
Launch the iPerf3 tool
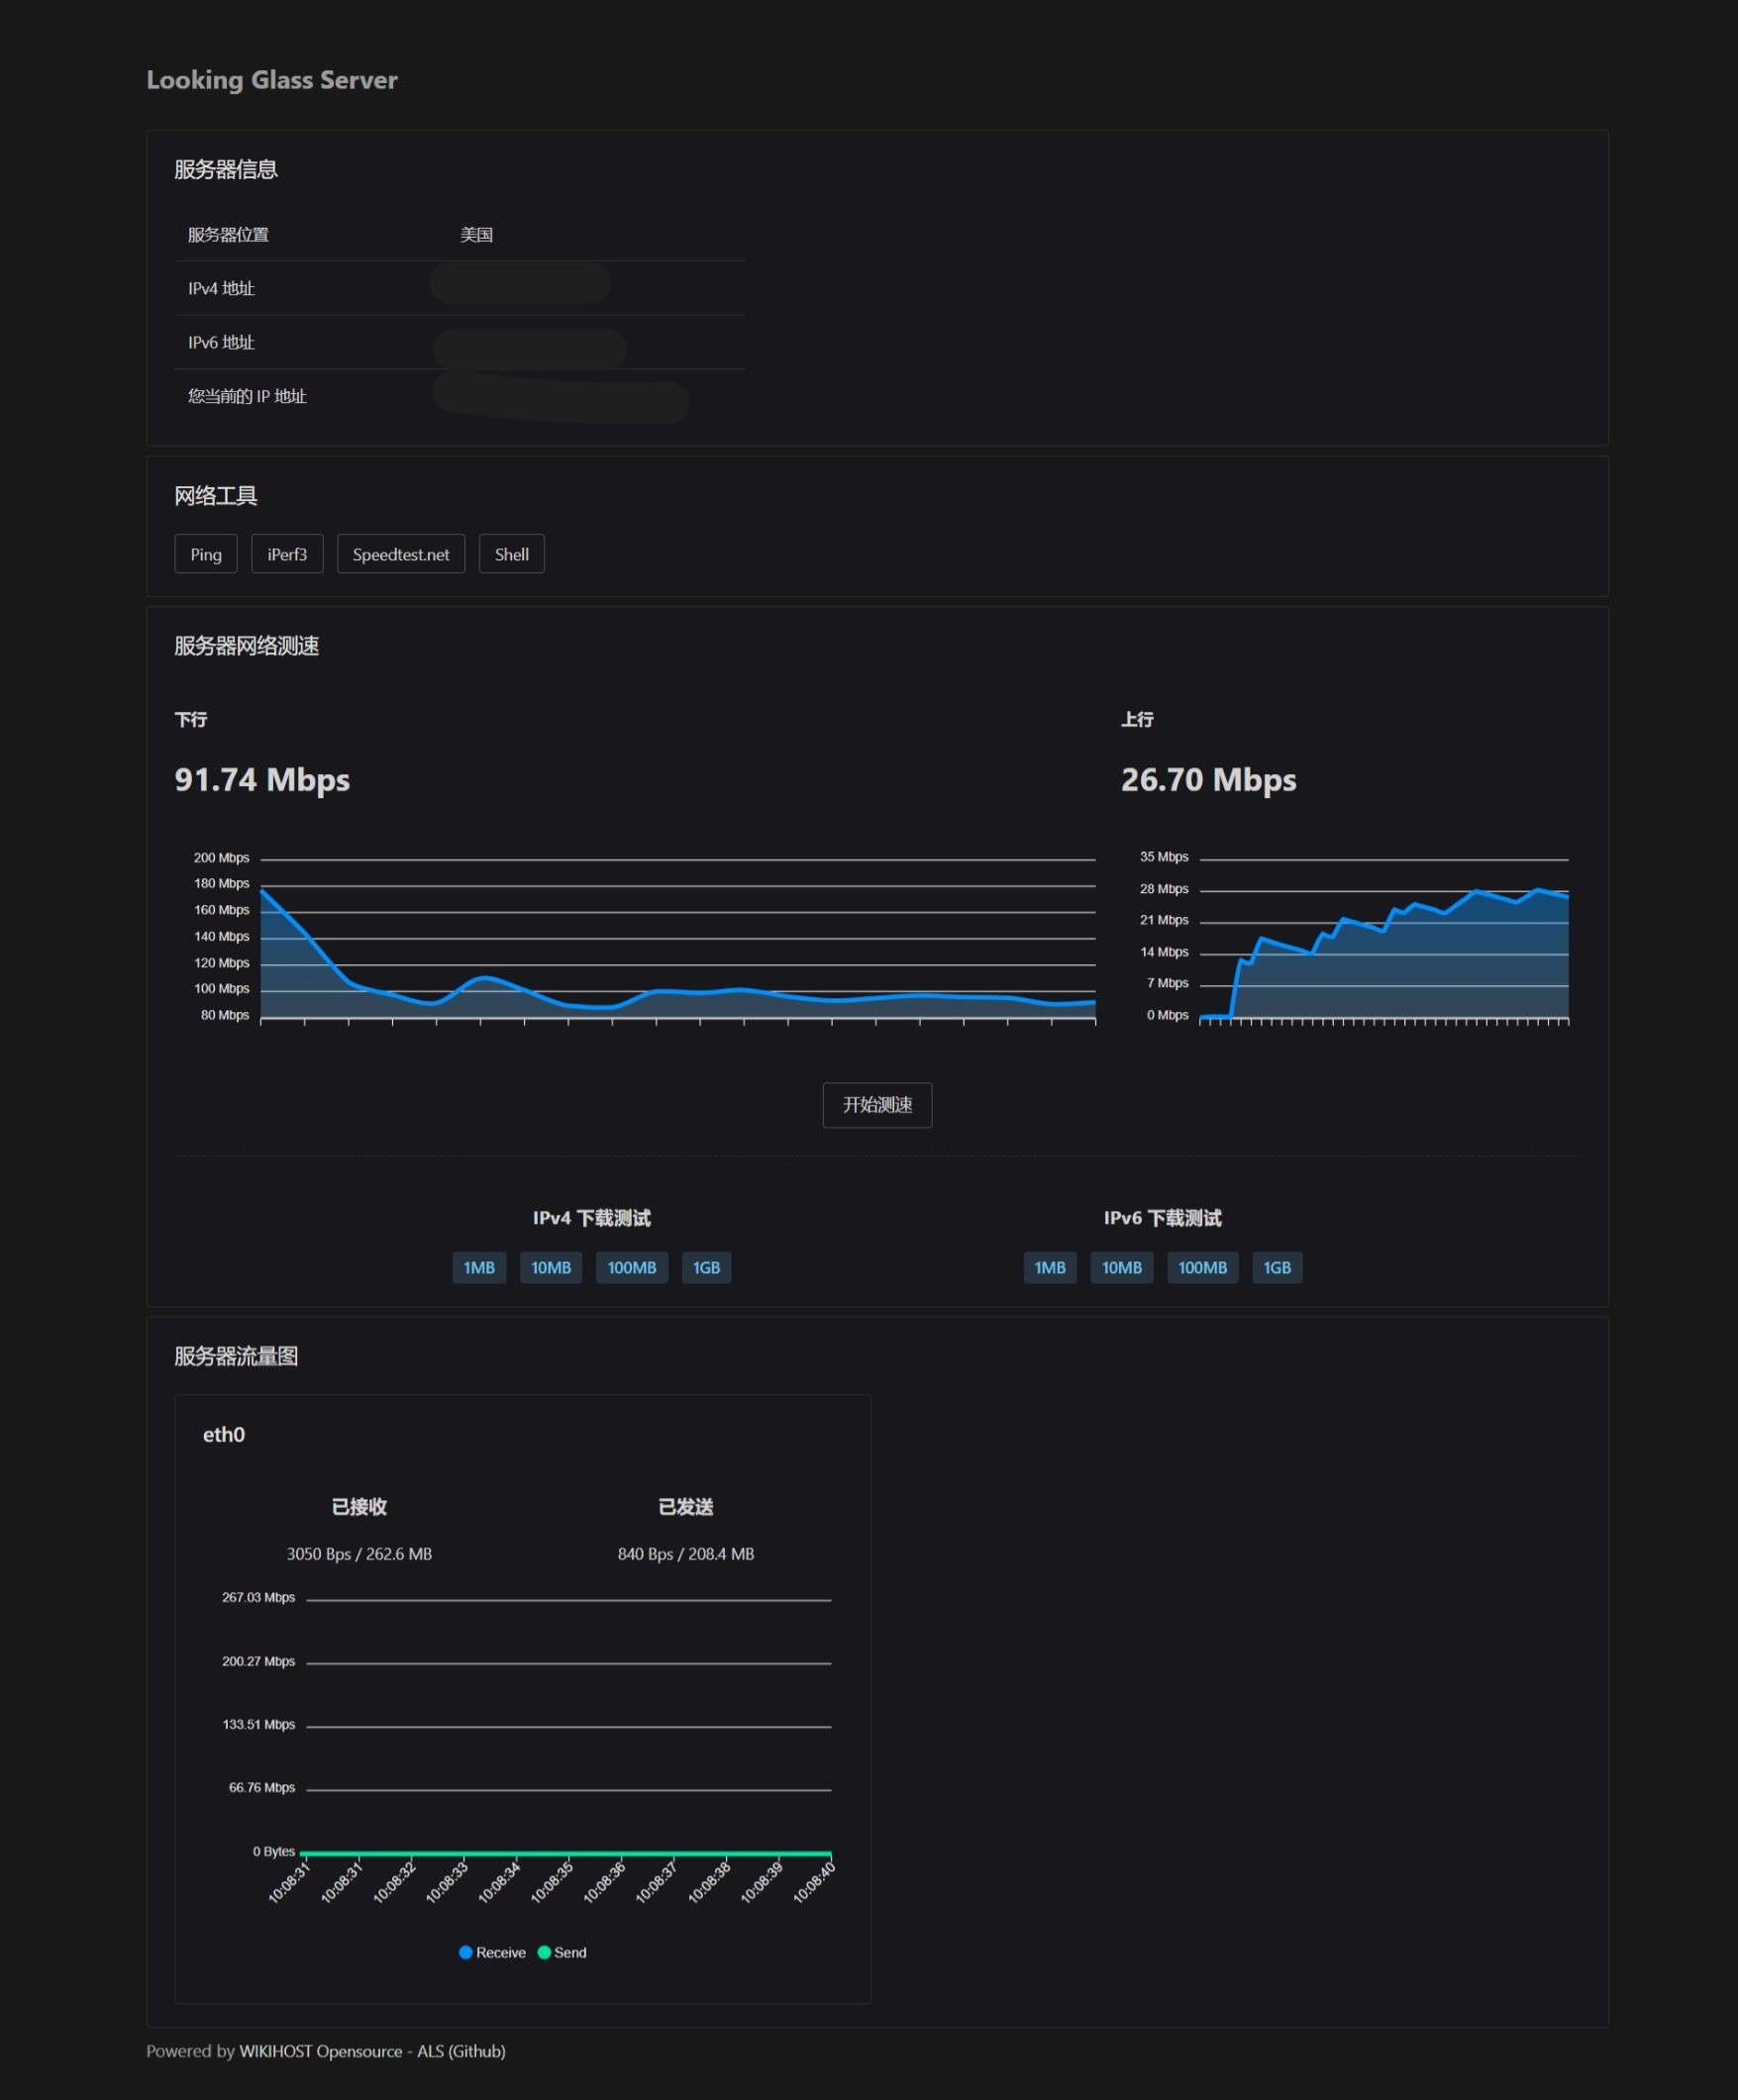pyautogui.click(x=287, y=554)
